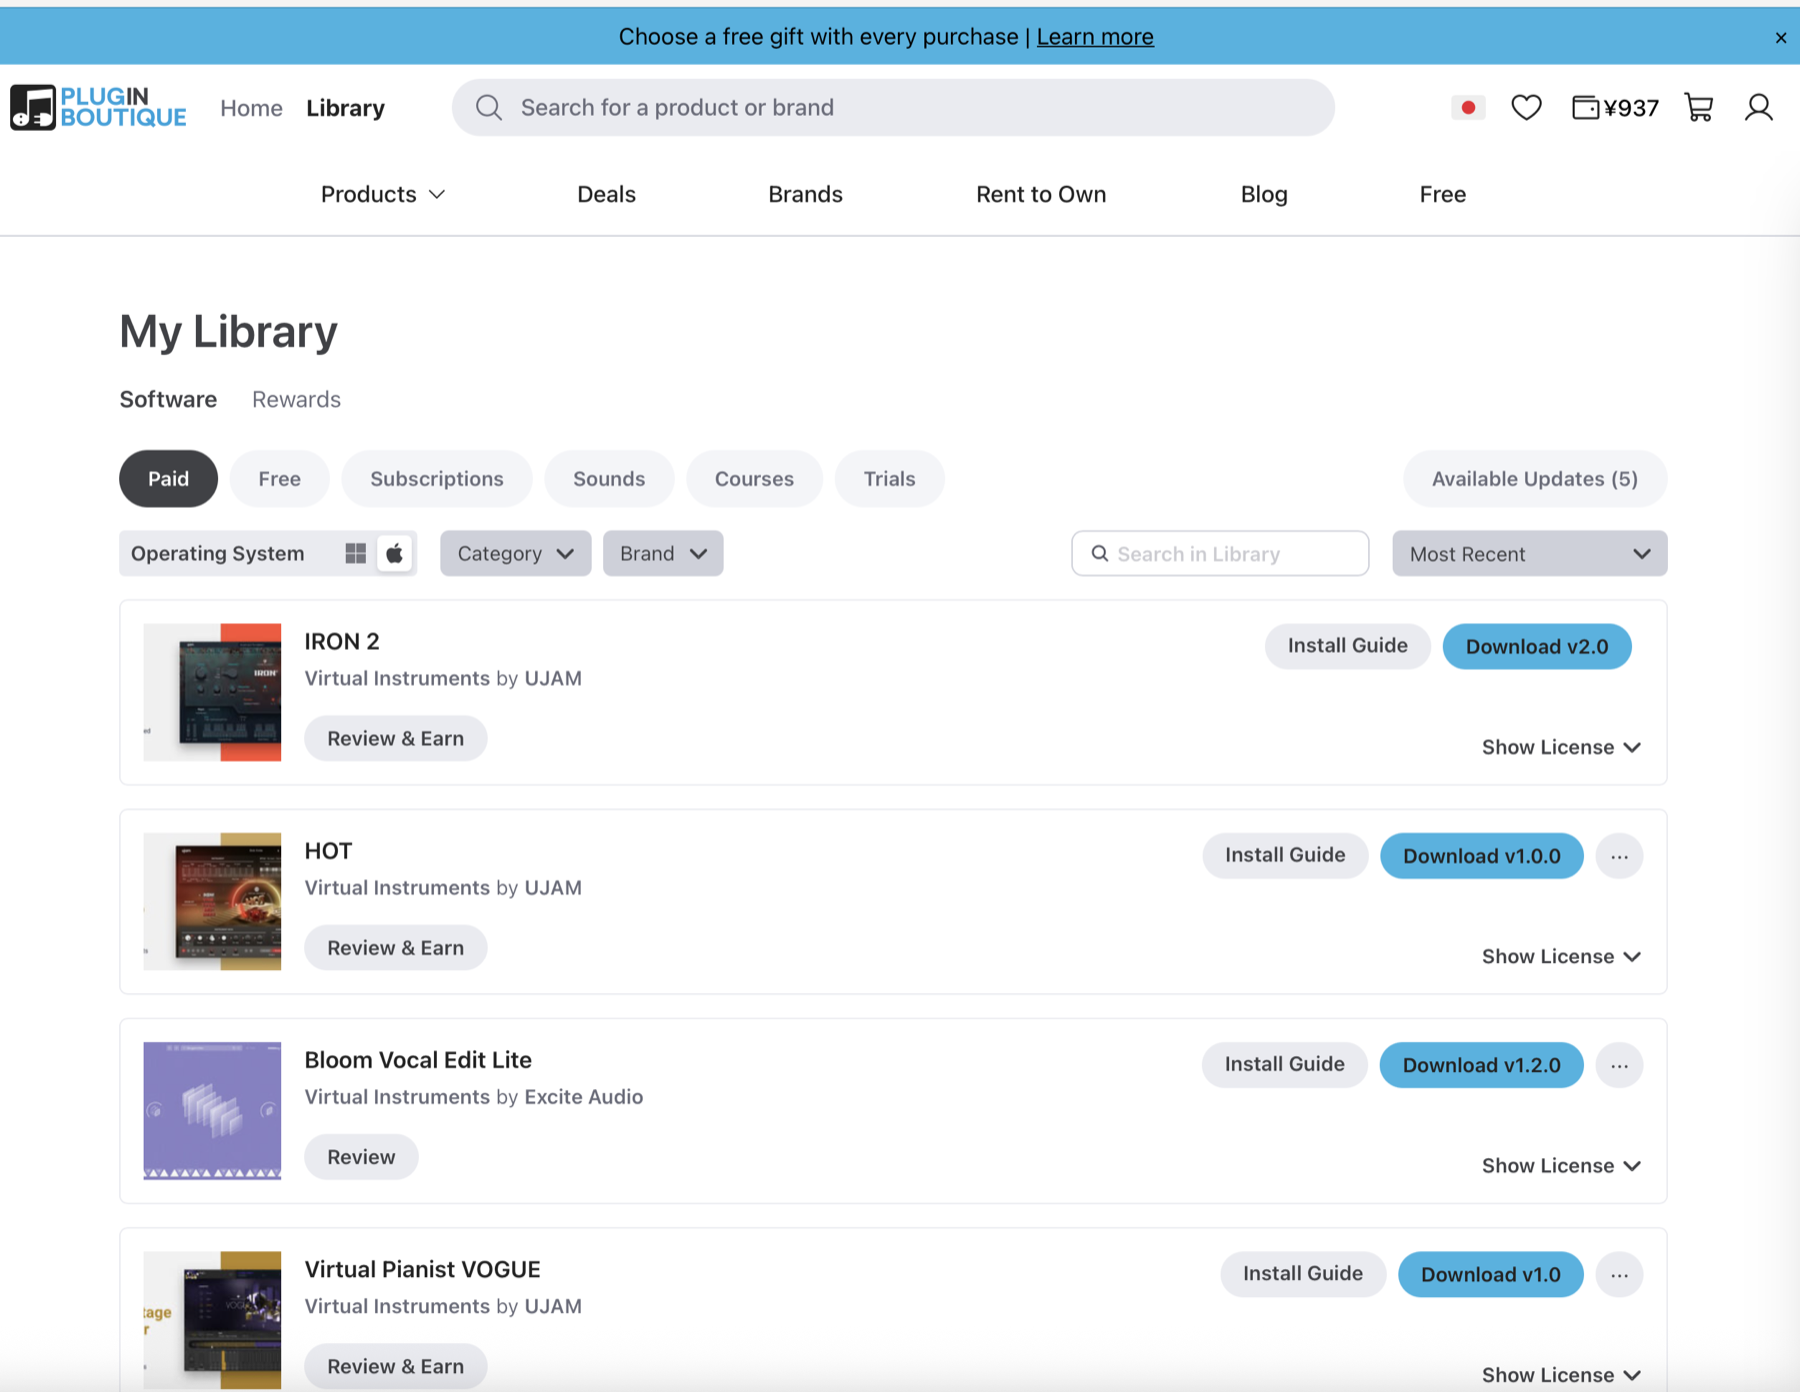Select the Courses filter pill
Image resolution: width=1800 pixels, height=1392 pixels.
pyautogui.click(x=754, y=479)
